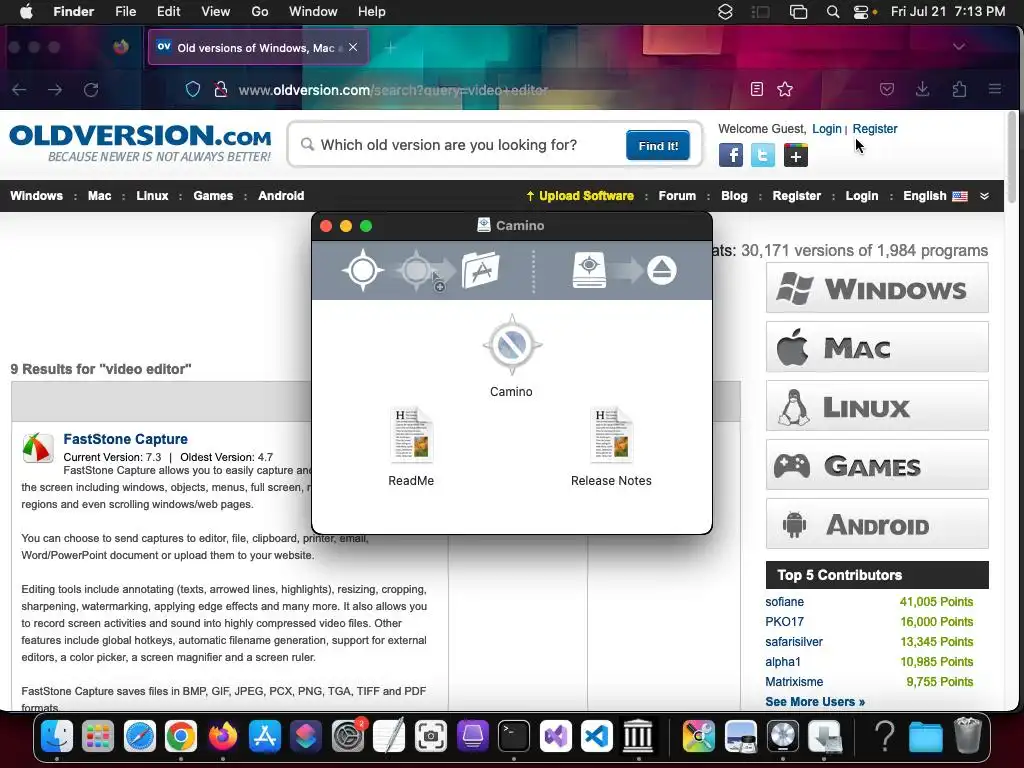This screenshot has height=768, width=1024.
Task: Reload the current page in Firefox
Action: pos(91,89)
